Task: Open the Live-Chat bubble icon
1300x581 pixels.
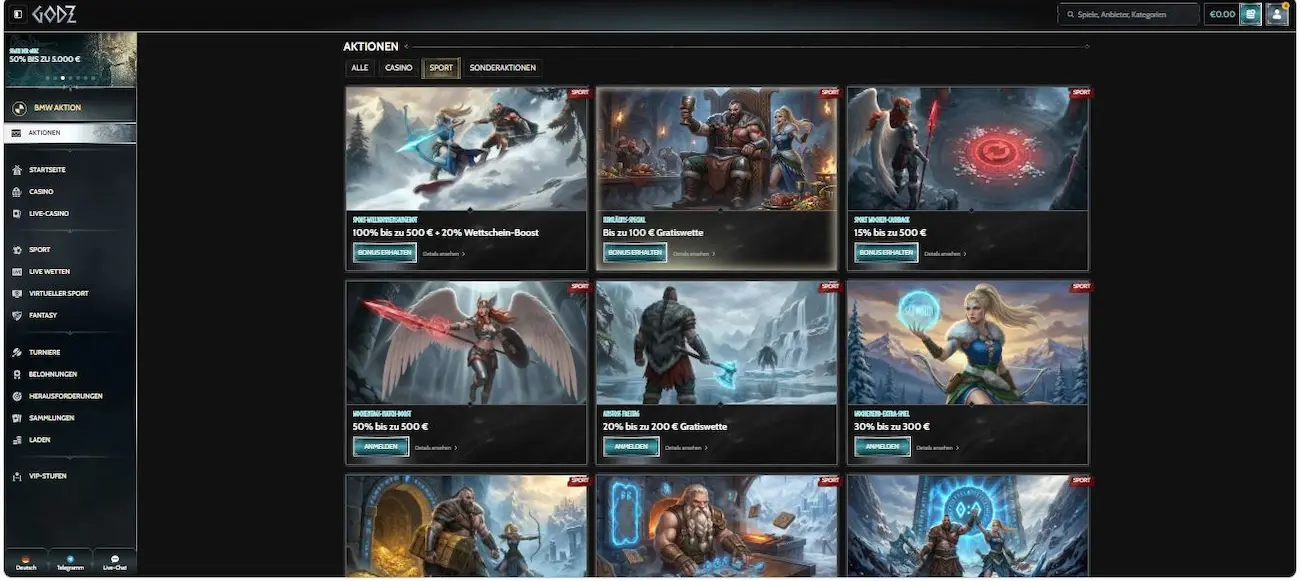Action: (x=115, y=562)
